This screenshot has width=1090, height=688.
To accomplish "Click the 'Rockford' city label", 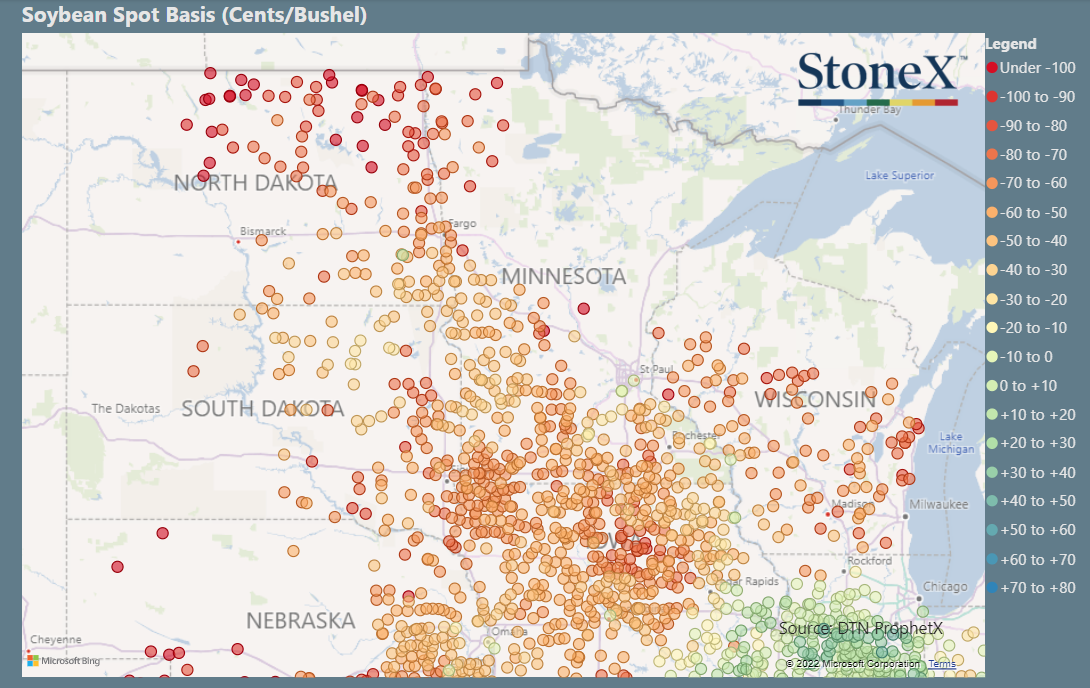I will pos(869,560).
